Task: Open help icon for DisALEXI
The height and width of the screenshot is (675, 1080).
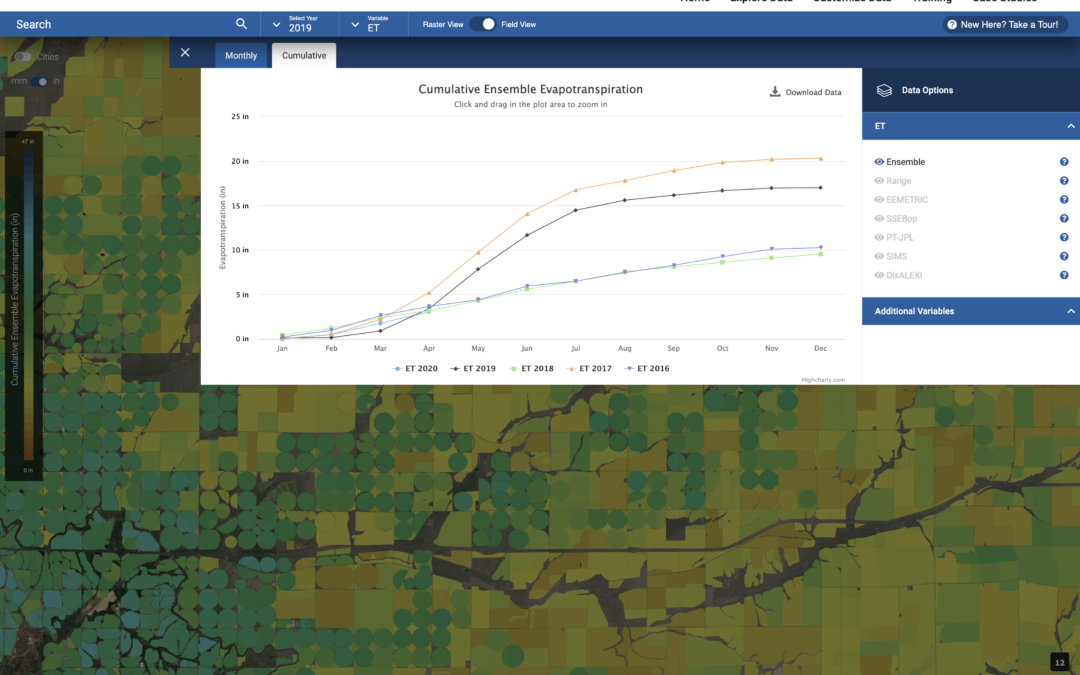Action: (x=1064, y=275)
